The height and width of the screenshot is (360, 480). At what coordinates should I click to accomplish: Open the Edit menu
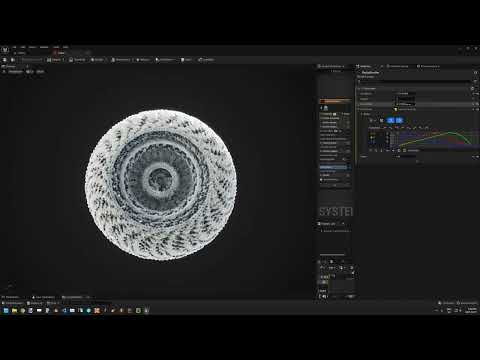[23, 47]
